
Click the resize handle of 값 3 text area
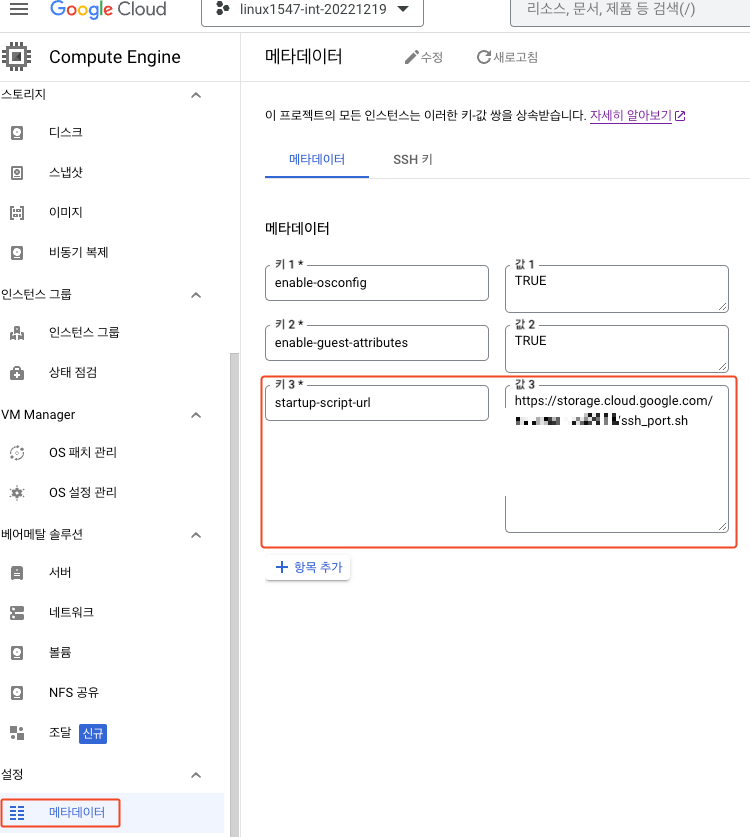point(722,526)
